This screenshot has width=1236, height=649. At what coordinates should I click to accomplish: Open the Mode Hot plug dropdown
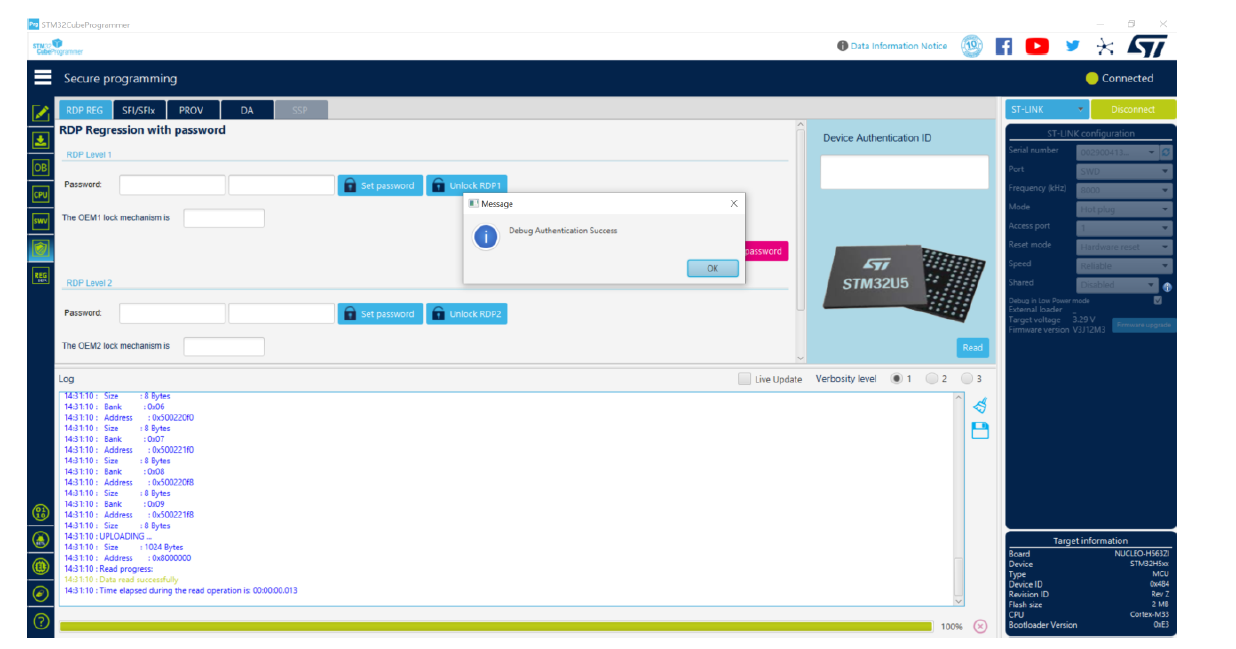click(x=1124, y=209)
